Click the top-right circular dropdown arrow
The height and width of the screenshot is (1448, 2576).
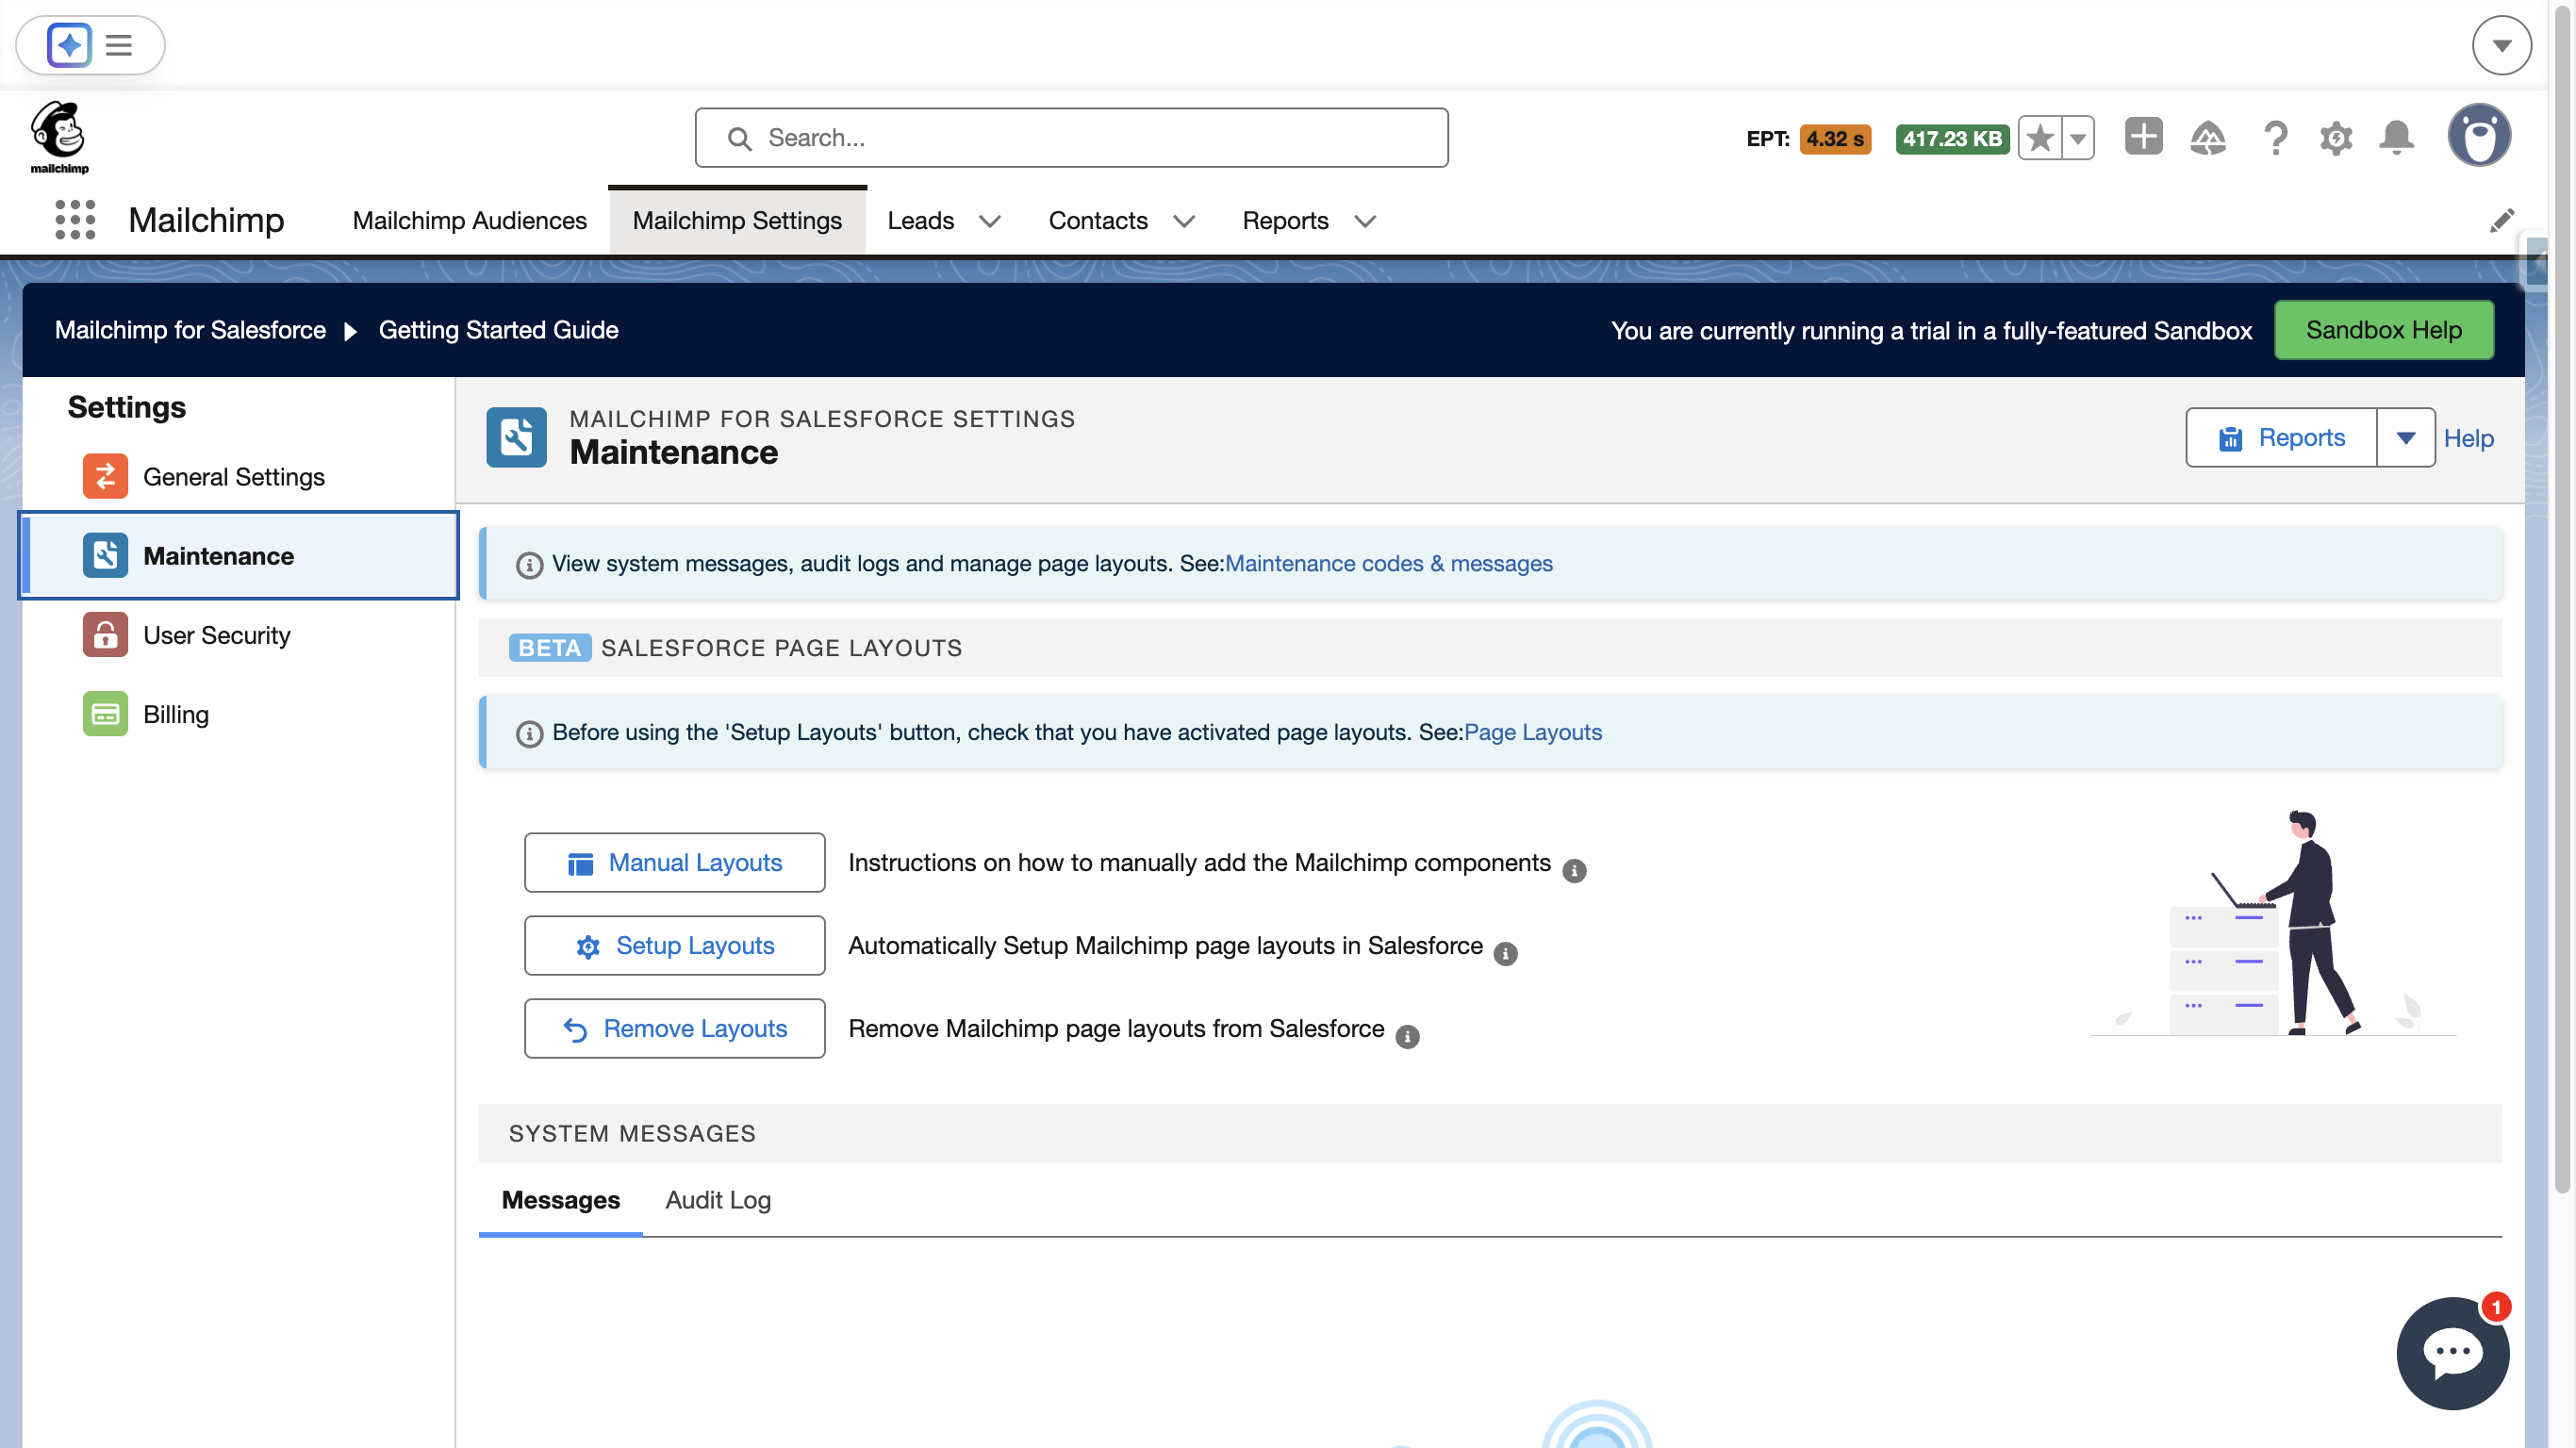(x=2501, y=45)
